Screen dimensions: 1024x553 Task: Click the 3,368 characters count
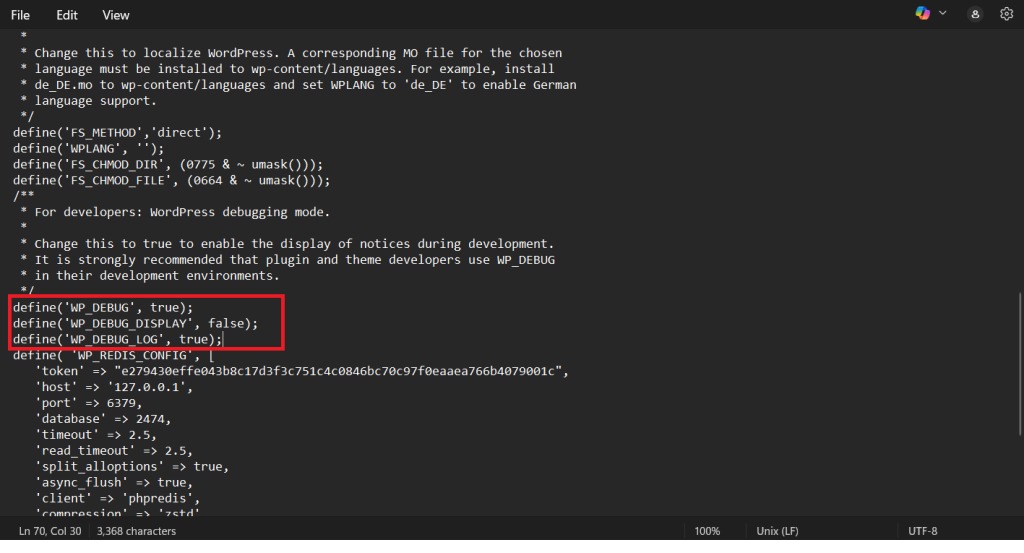tap(136, 531)
